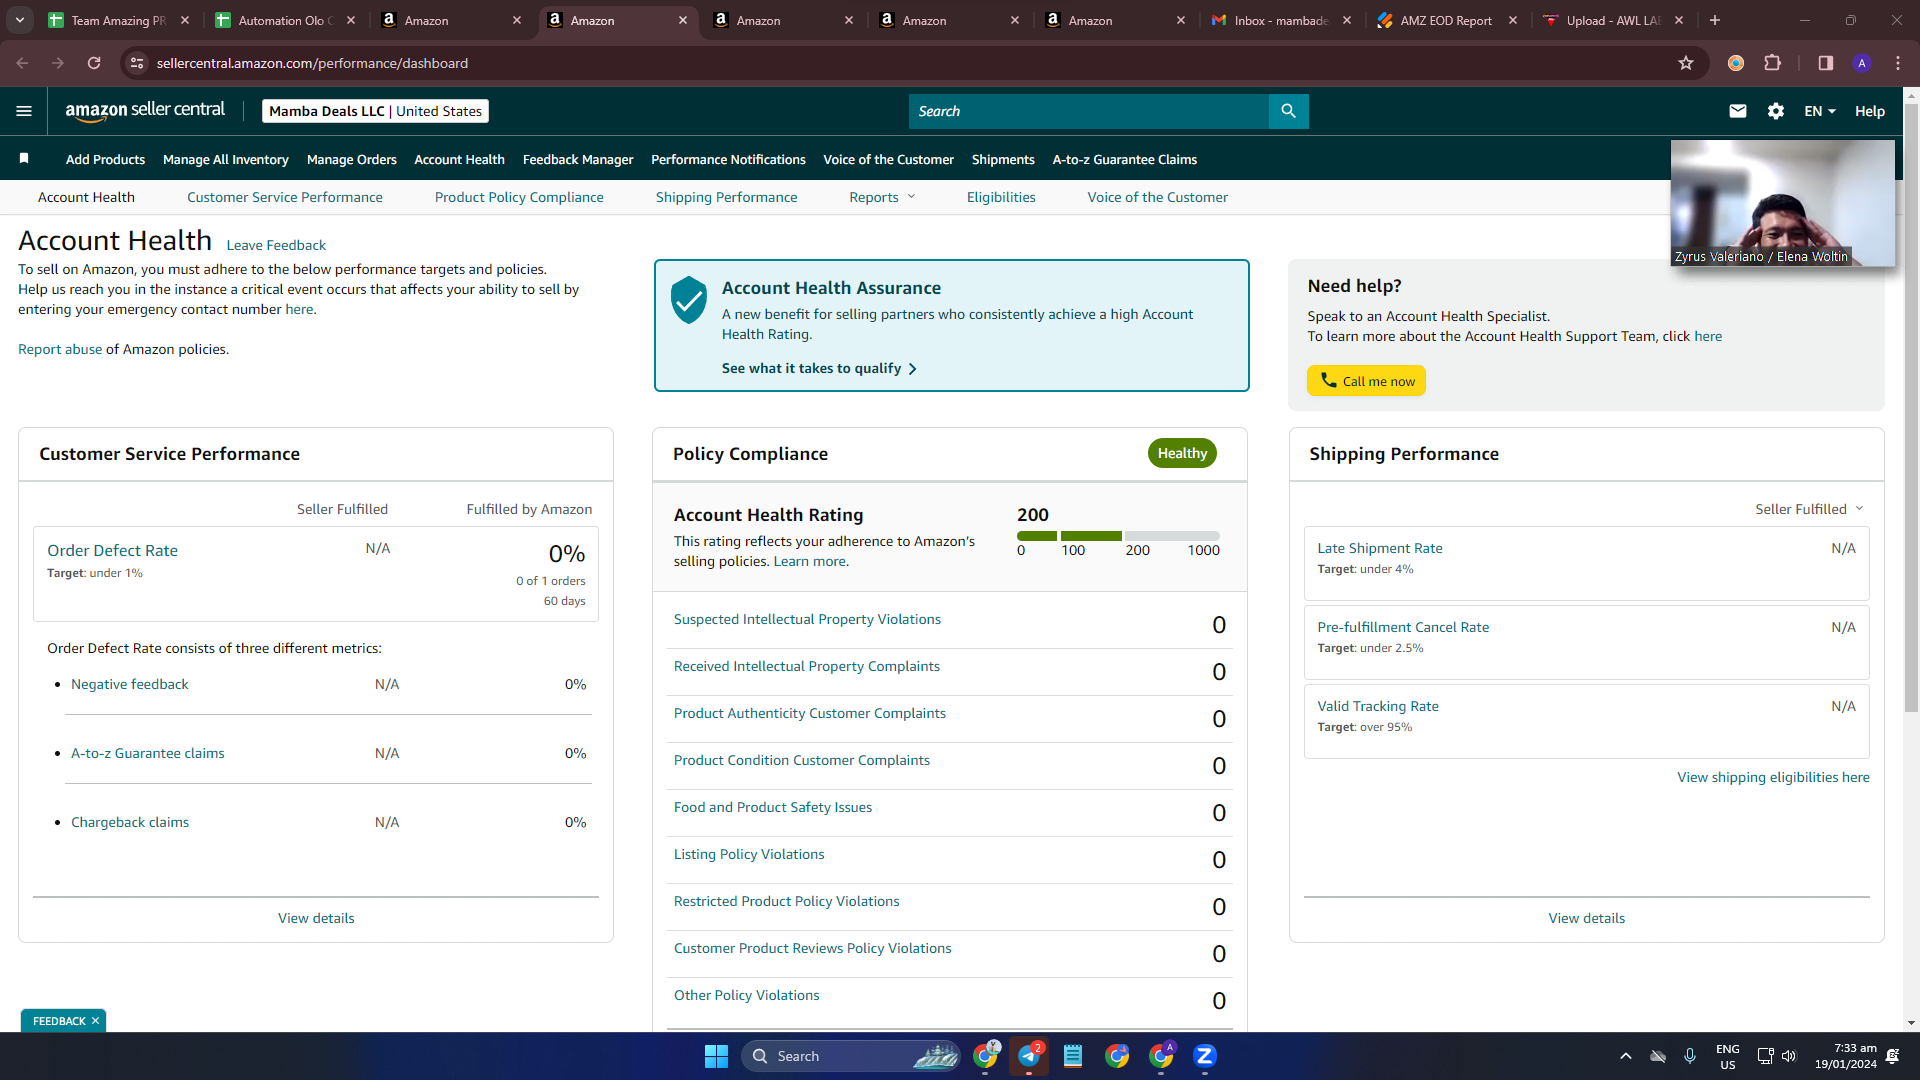The width and height of the screenshot is (1920, 1080).
Task: Open Manage All Inventory
Action: coord(226,159)
